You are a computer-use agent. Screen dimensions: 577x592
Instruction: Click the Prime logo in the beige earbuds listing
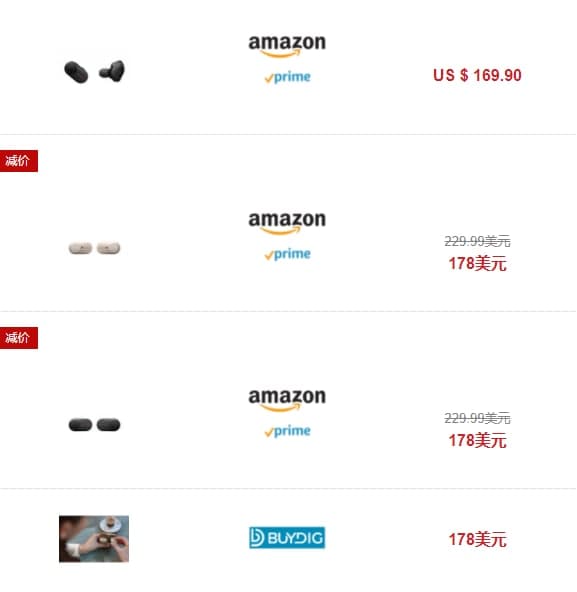(287, 254)
